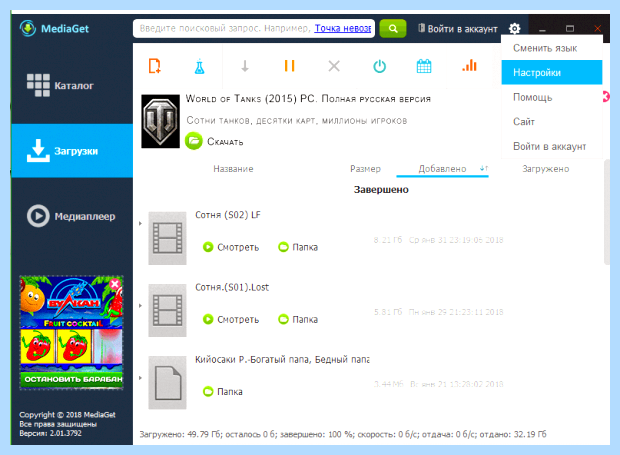Open the Каталог section
Image resolution: width=620 pixels, height=455 pixels.
[x=72, y=85]
